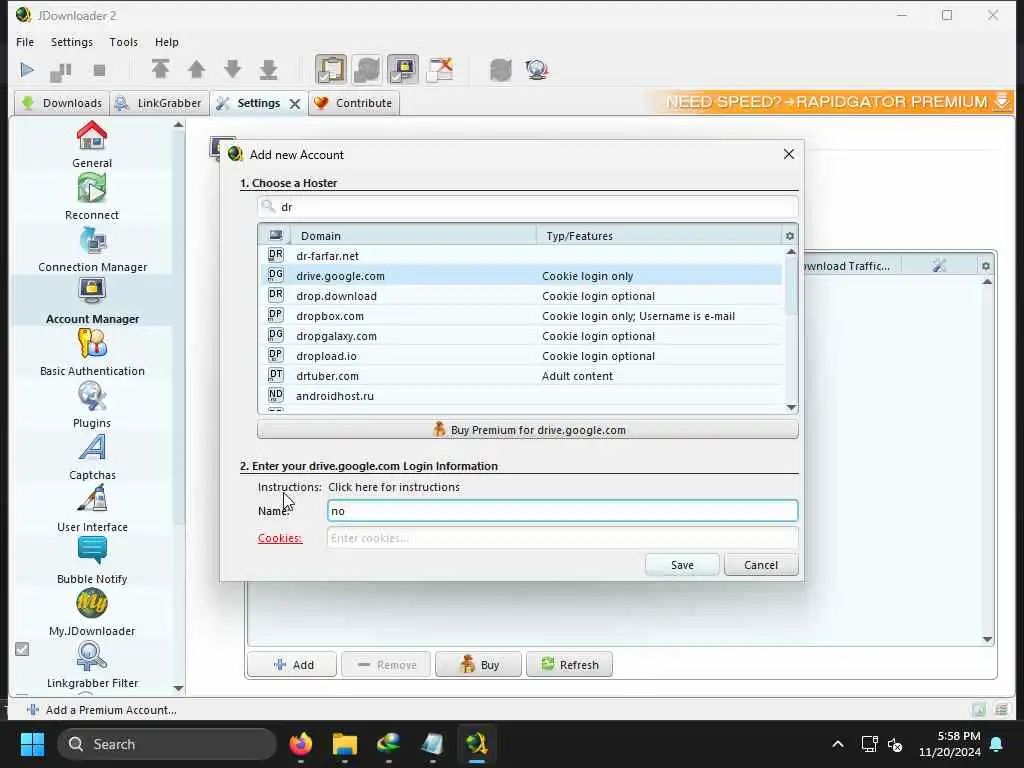This screenshot has width=1024, height=768.
Task: Sort by Typ/Features column header
Action: pos(659,236)
